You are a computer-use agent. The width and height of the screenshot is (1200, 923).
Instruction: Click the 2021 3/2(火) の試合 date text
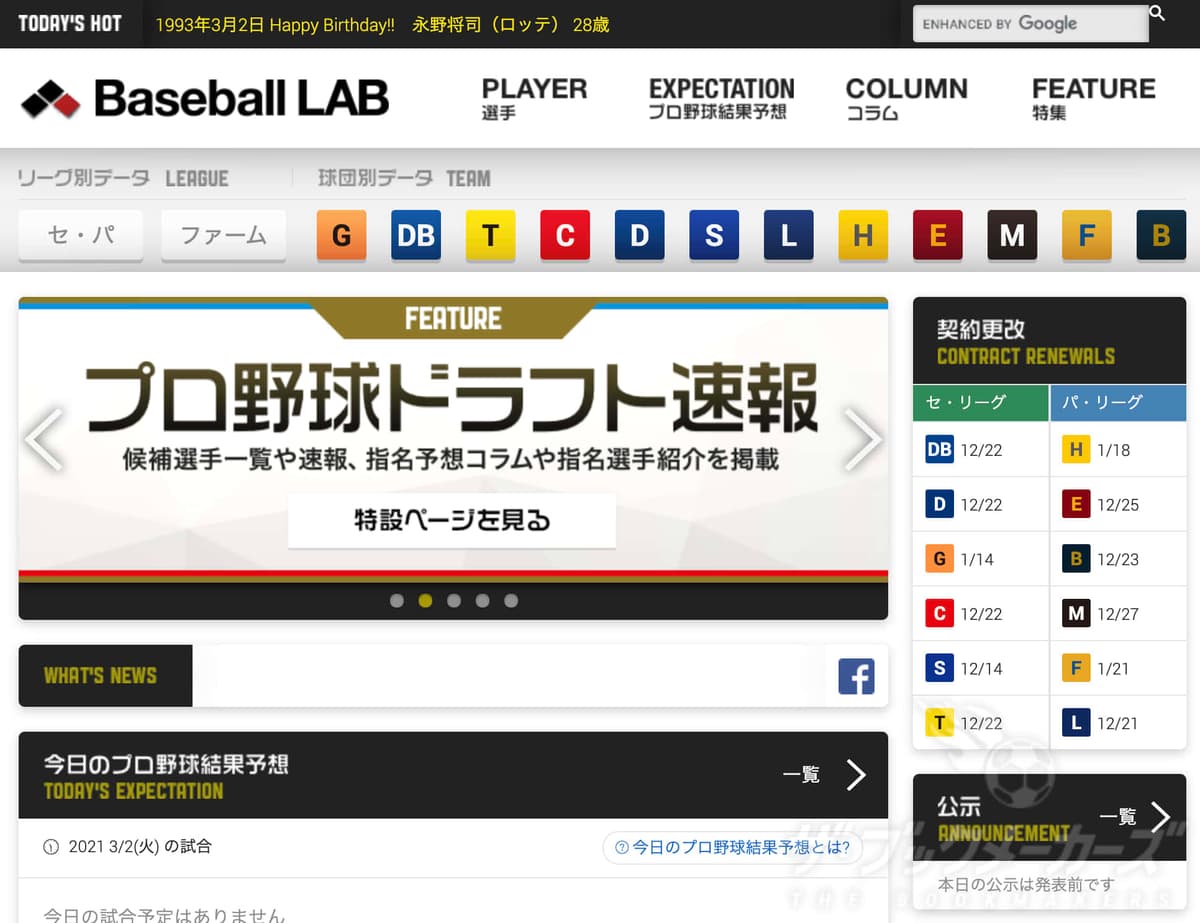click(140, 847)
